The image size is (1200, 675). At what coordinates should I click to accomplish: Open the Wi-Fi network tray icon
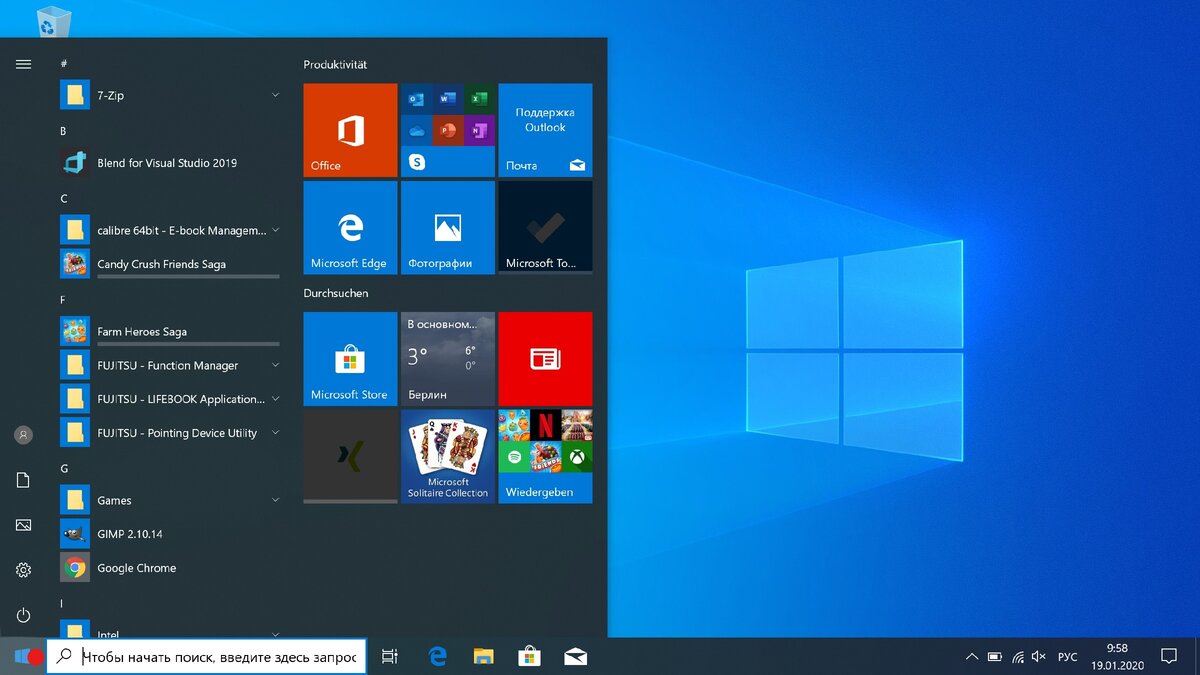point(1018,656)
